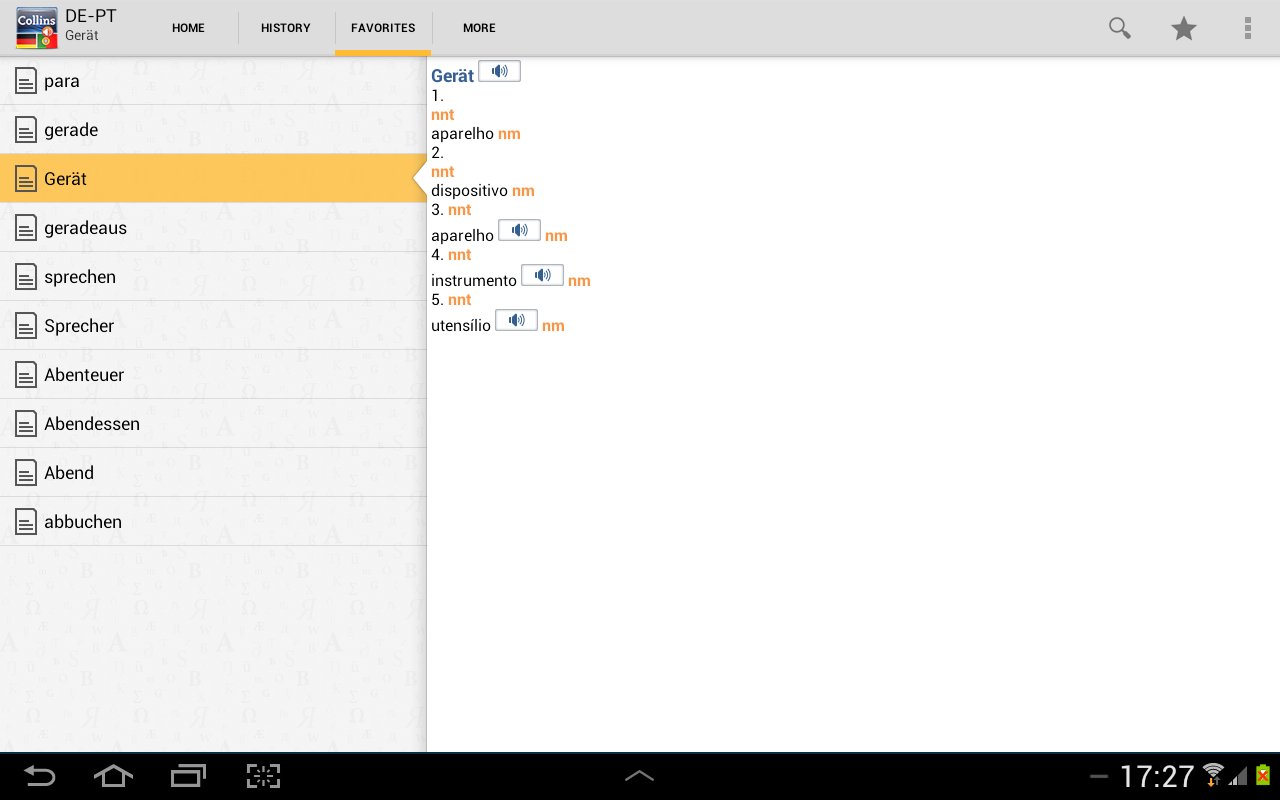The width and height of the screenshot is (1280, 800).
Task: Tap the Android home button
Action: 113,776
